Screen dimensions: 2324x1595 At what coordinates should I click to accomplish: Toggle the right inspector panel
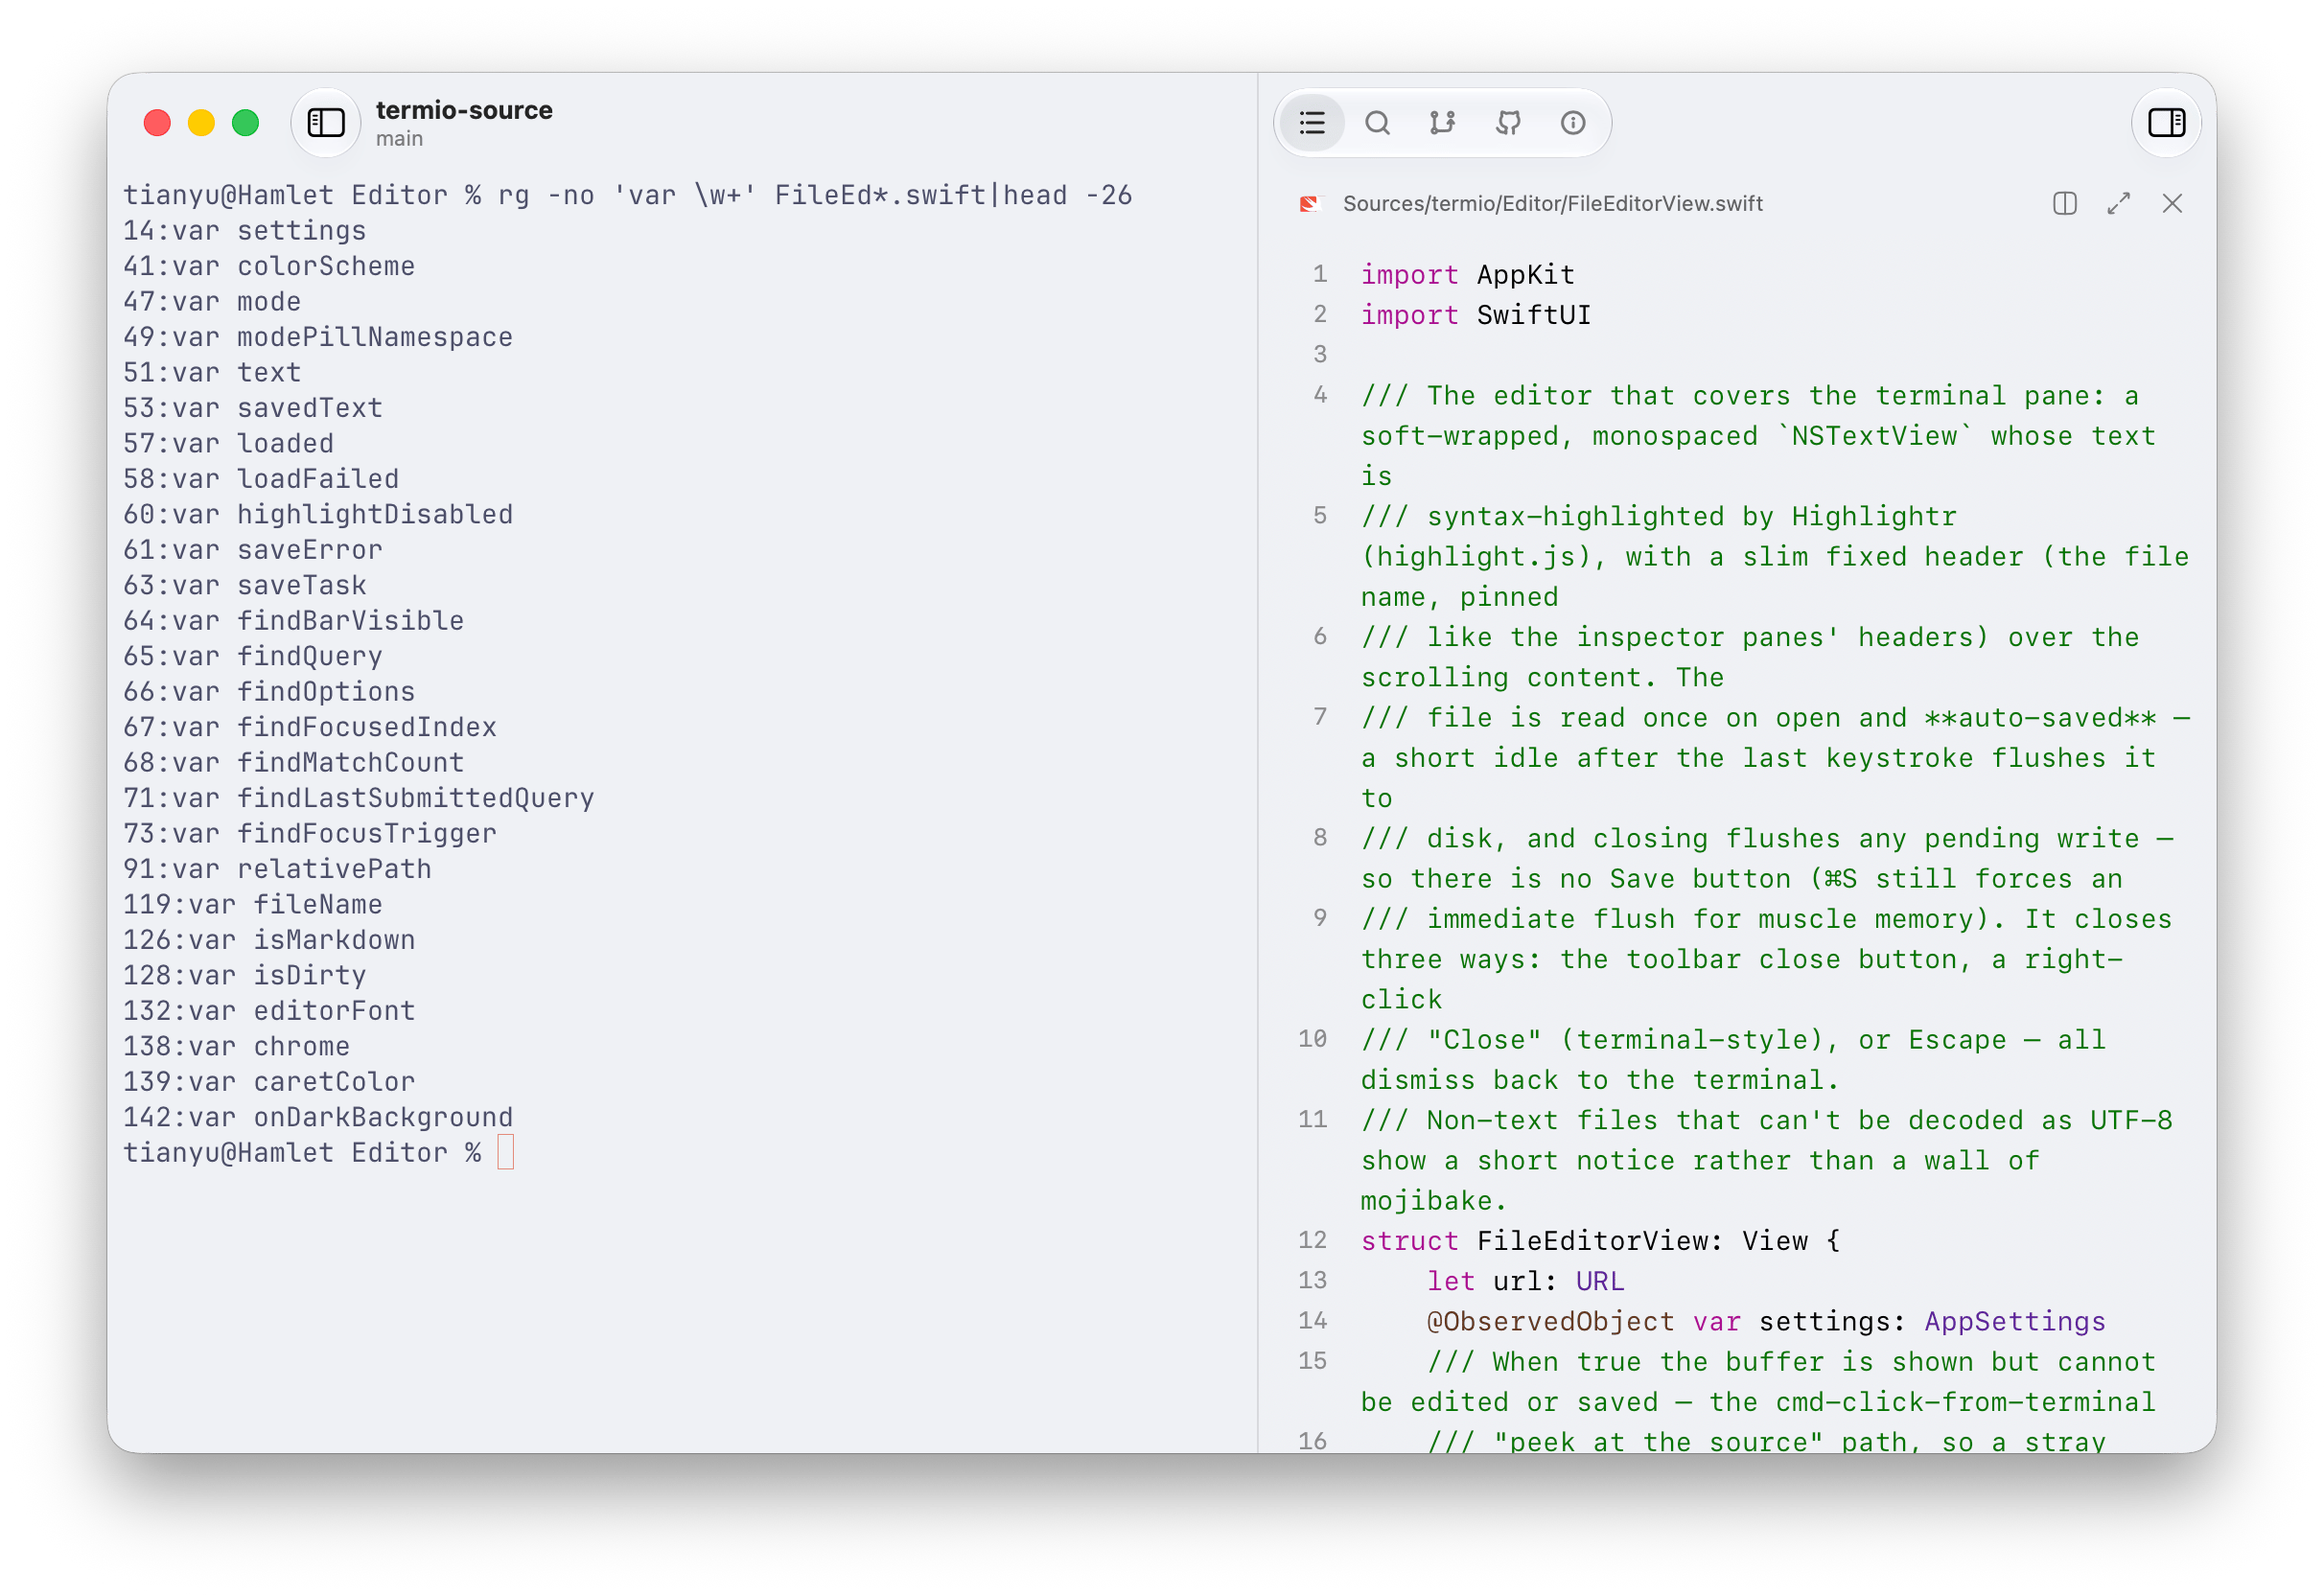tap(2166, 123)
